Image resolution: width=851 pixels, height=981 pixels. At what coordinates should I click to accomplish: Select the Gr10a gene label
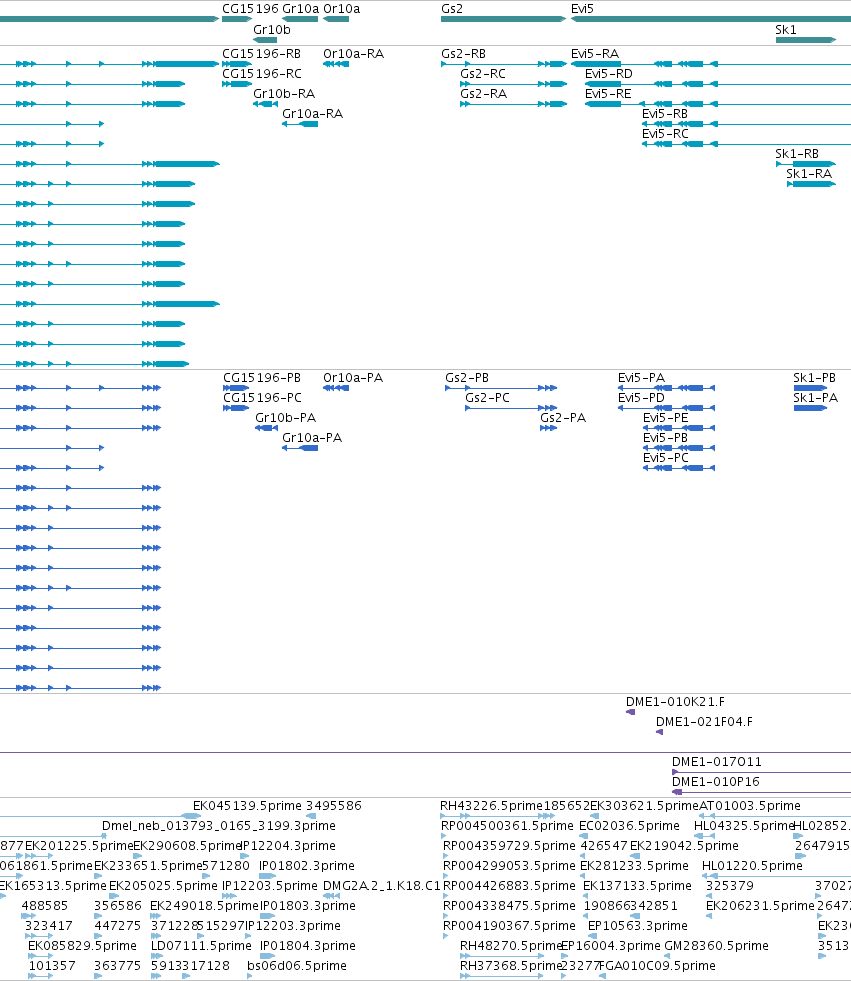point(300,9)
